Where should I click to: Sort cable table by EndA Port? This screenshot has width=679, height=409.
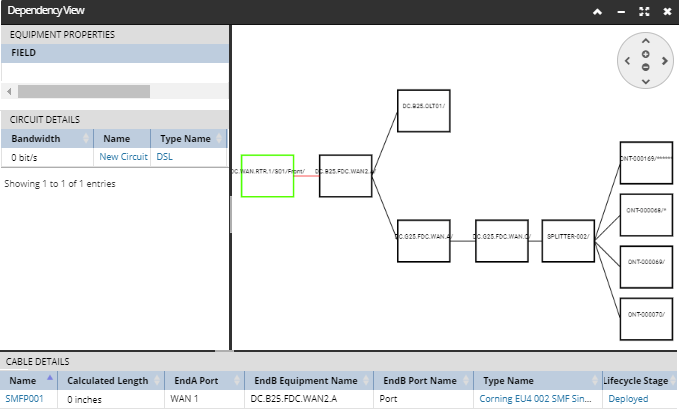(204, 380)
